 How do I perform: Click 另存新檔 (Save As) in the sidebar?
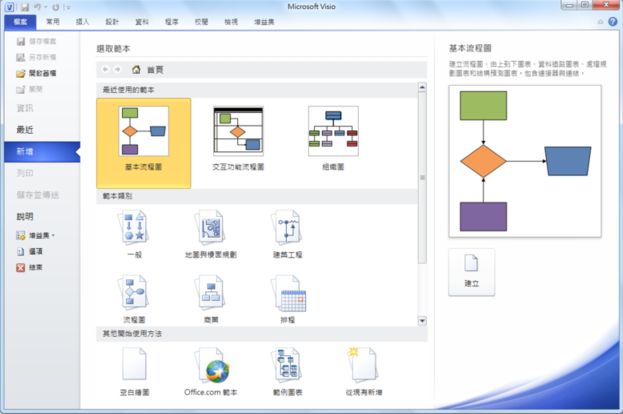click(x=37, y=57)
